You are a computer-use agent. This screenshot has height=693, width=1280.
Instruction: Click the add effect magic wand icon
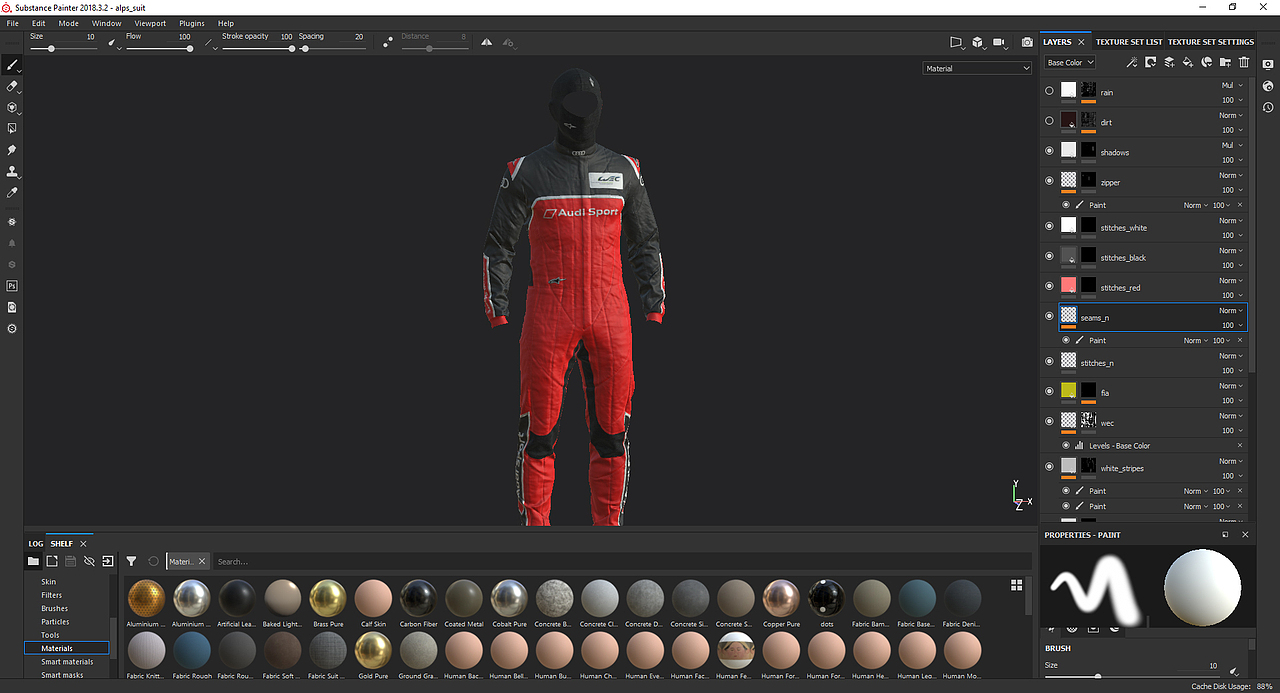tap(1131, 62)
